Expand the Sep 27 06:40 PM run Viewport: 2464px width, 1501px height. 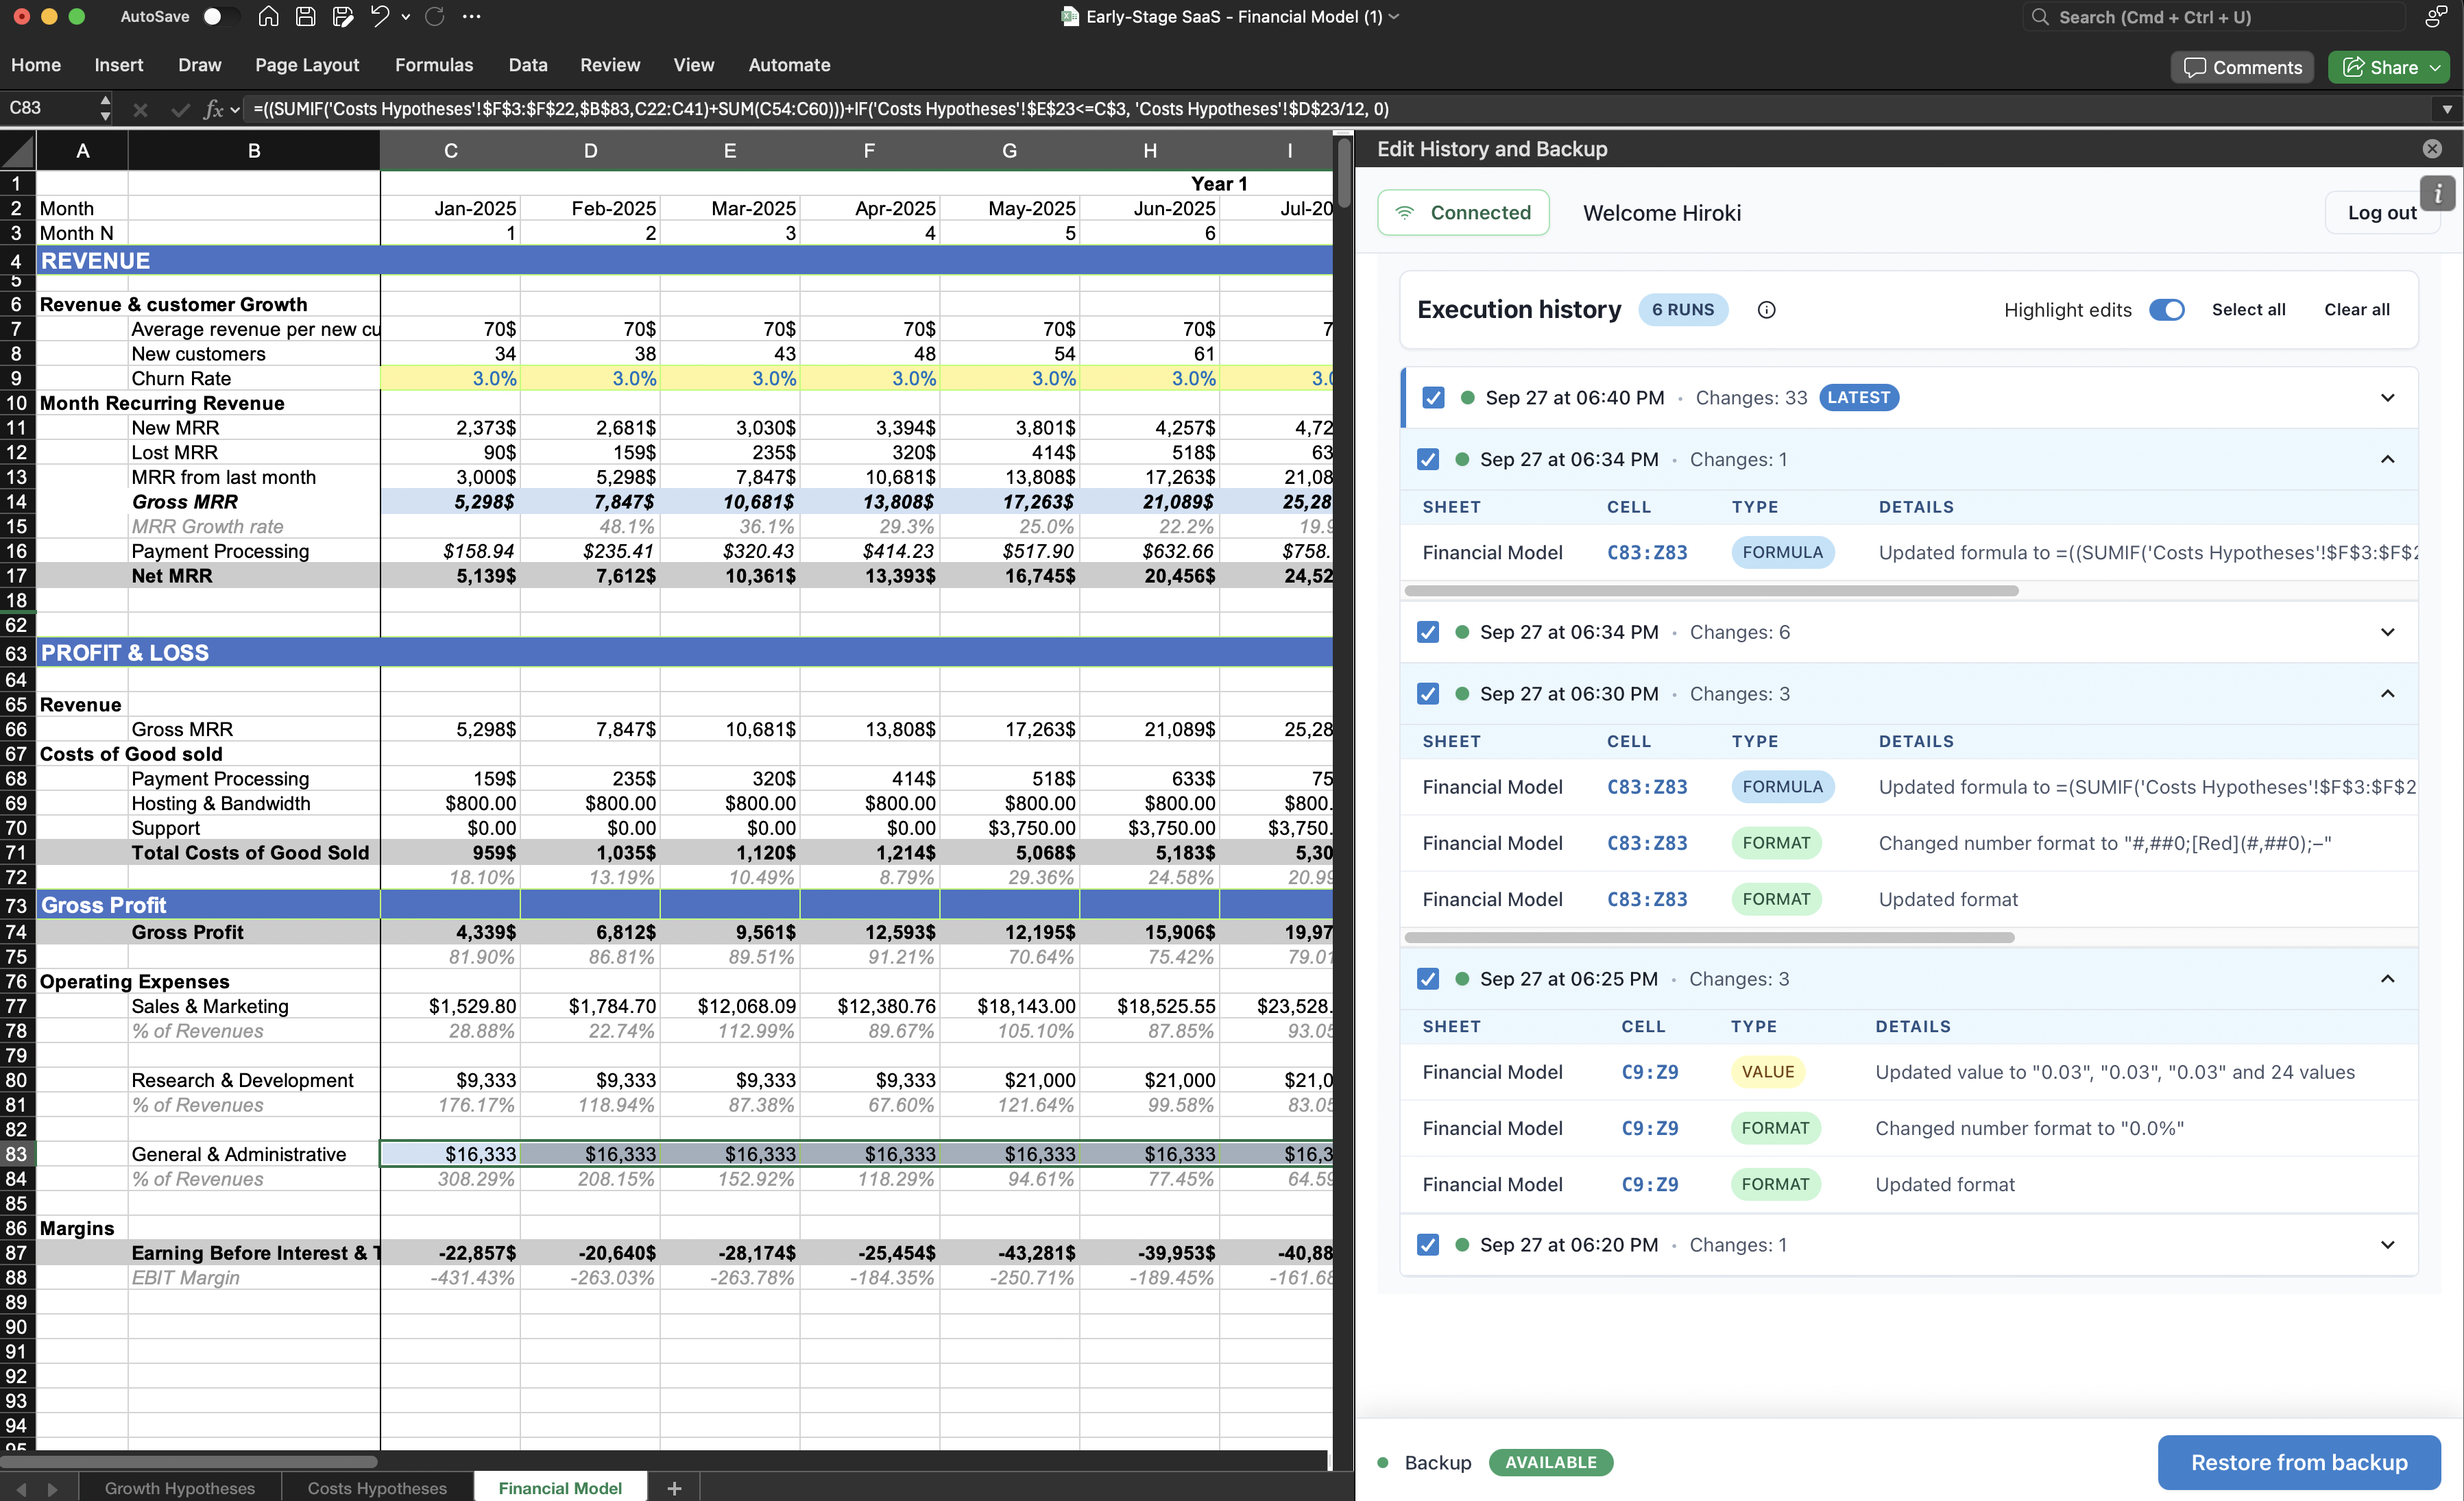pos(2387,398)
